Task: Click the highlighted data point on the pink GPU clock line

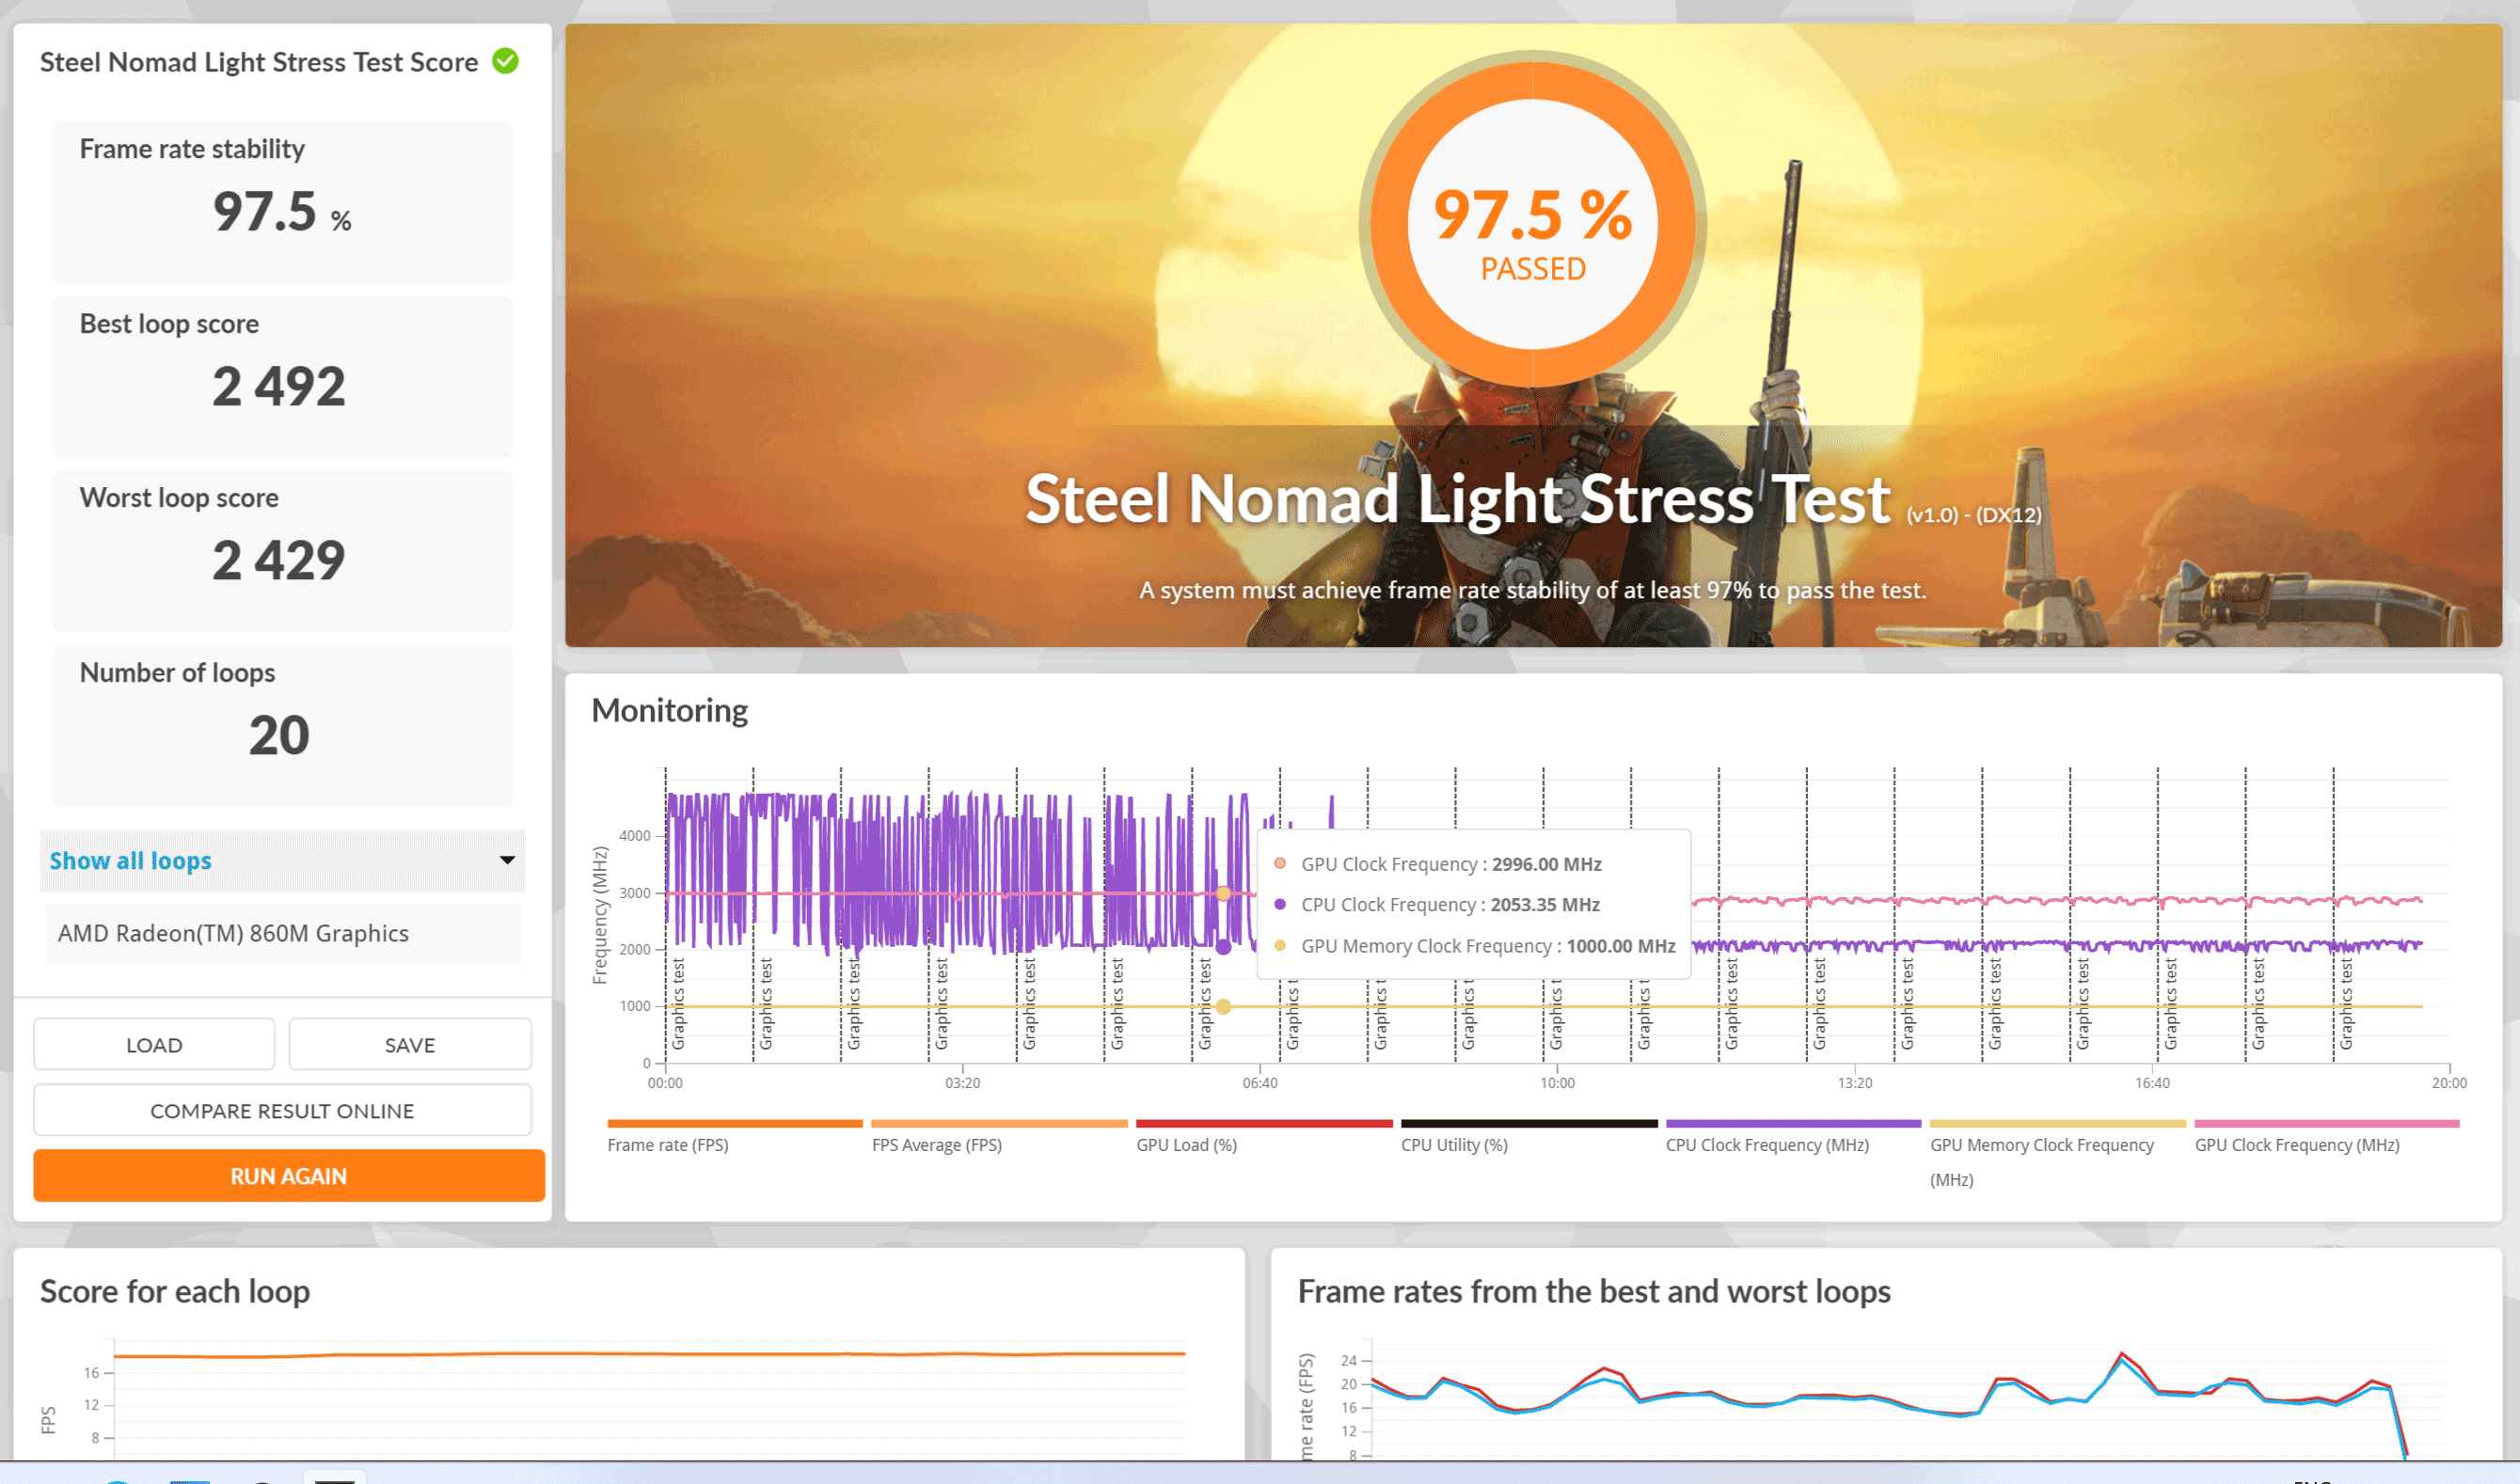Action: coord(1223,893)
